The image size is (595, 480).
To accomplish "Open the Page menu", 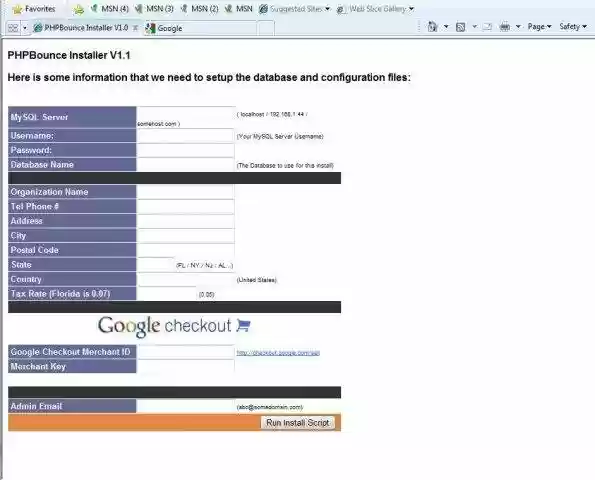I will 539,27.
